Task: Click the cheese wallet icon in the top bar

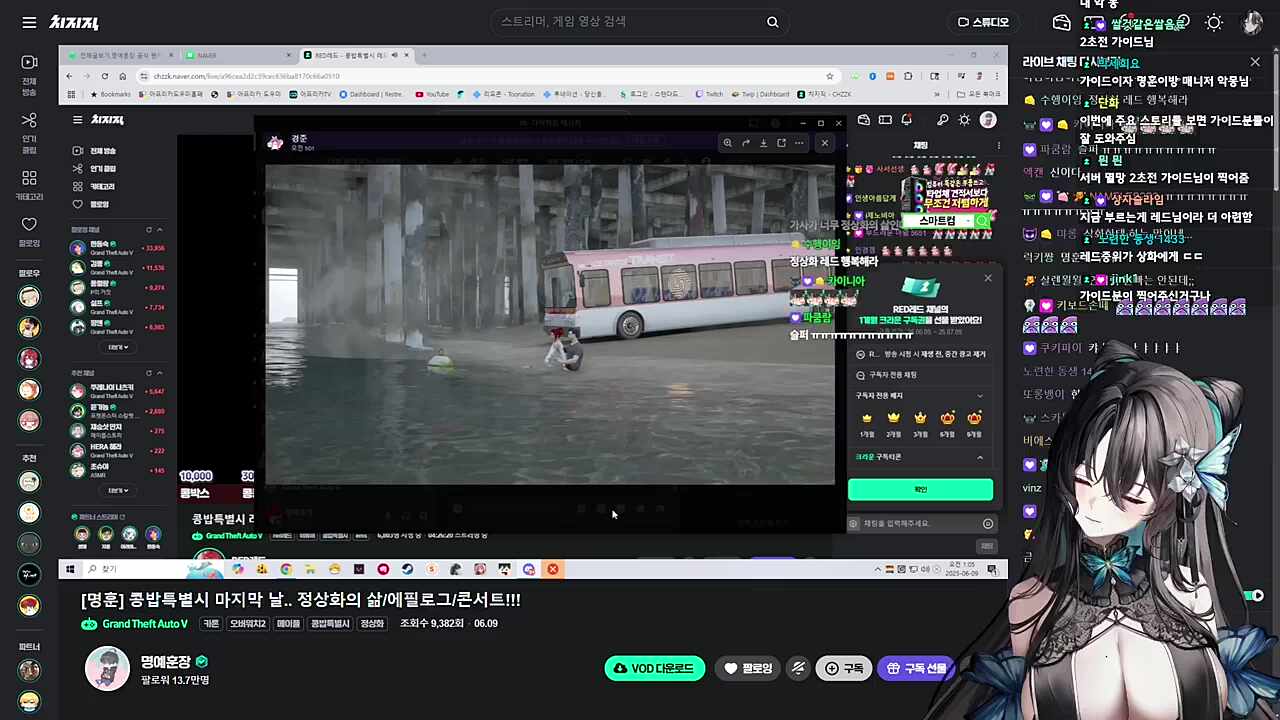Action: [x=1062, y=22]
